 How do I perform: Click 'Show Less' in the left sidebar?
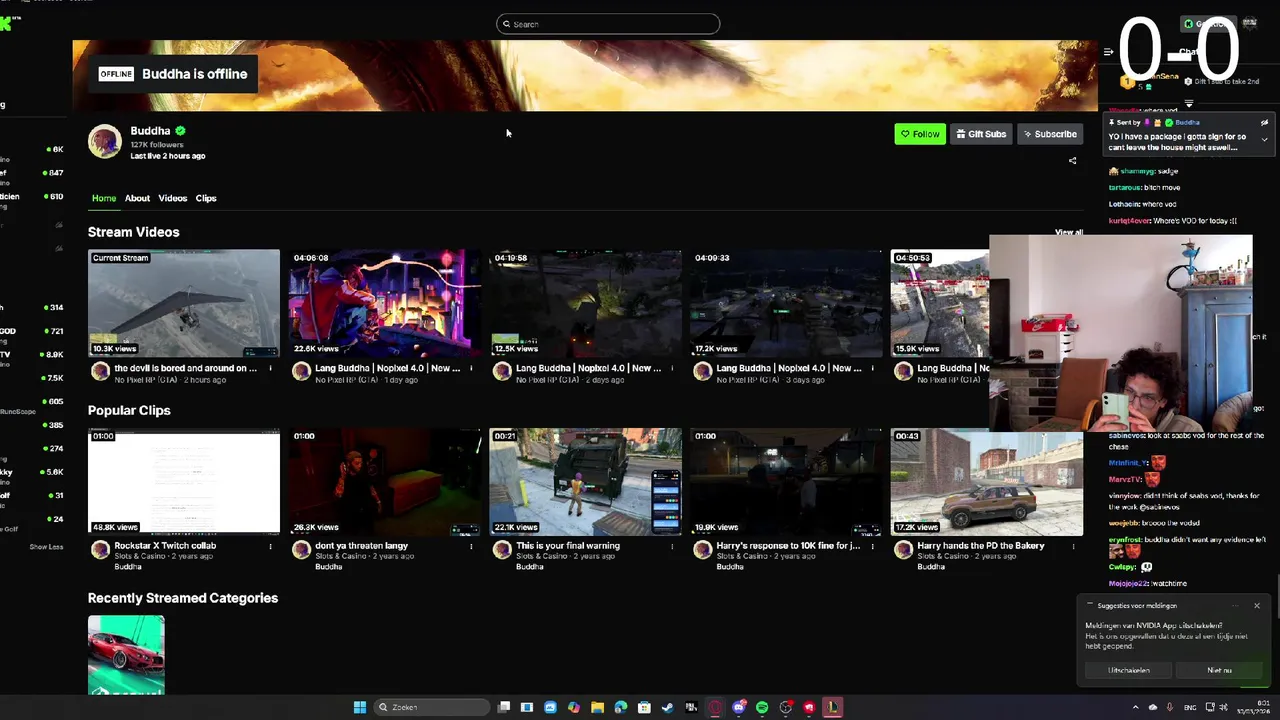[46, 547]
